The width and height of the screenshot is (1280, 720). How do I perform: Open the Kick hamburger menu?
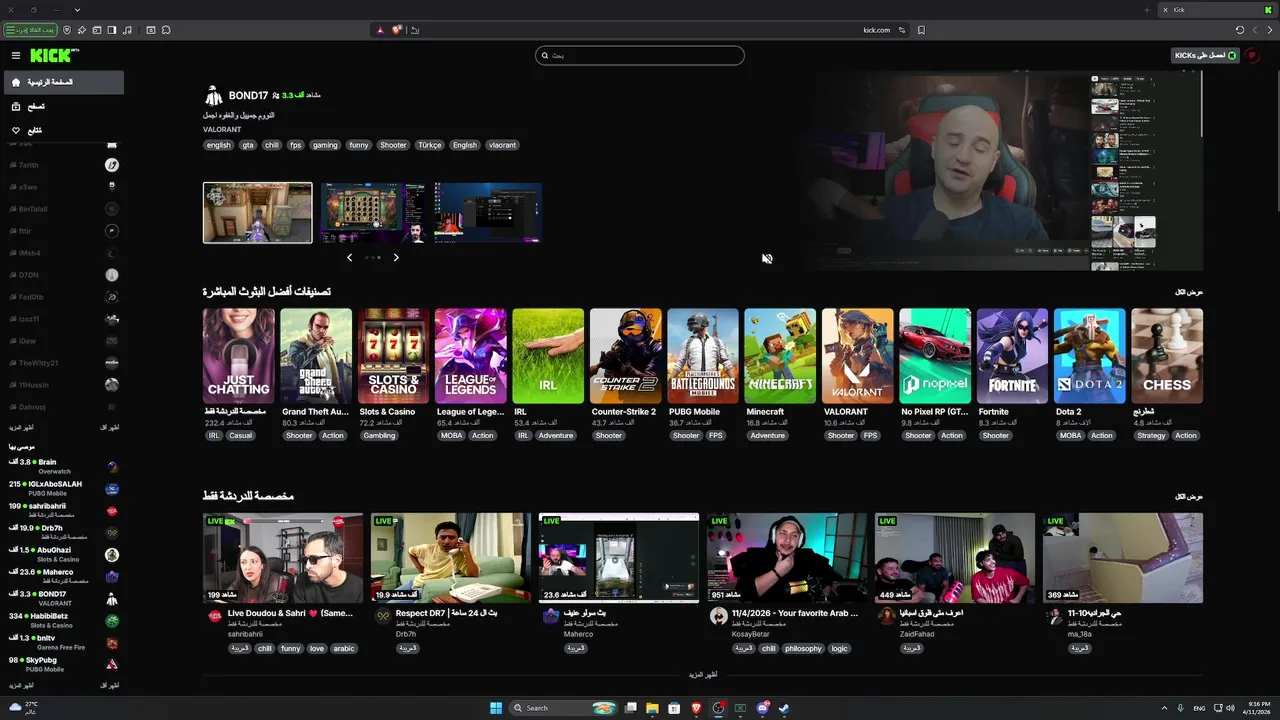coord(16,56)
